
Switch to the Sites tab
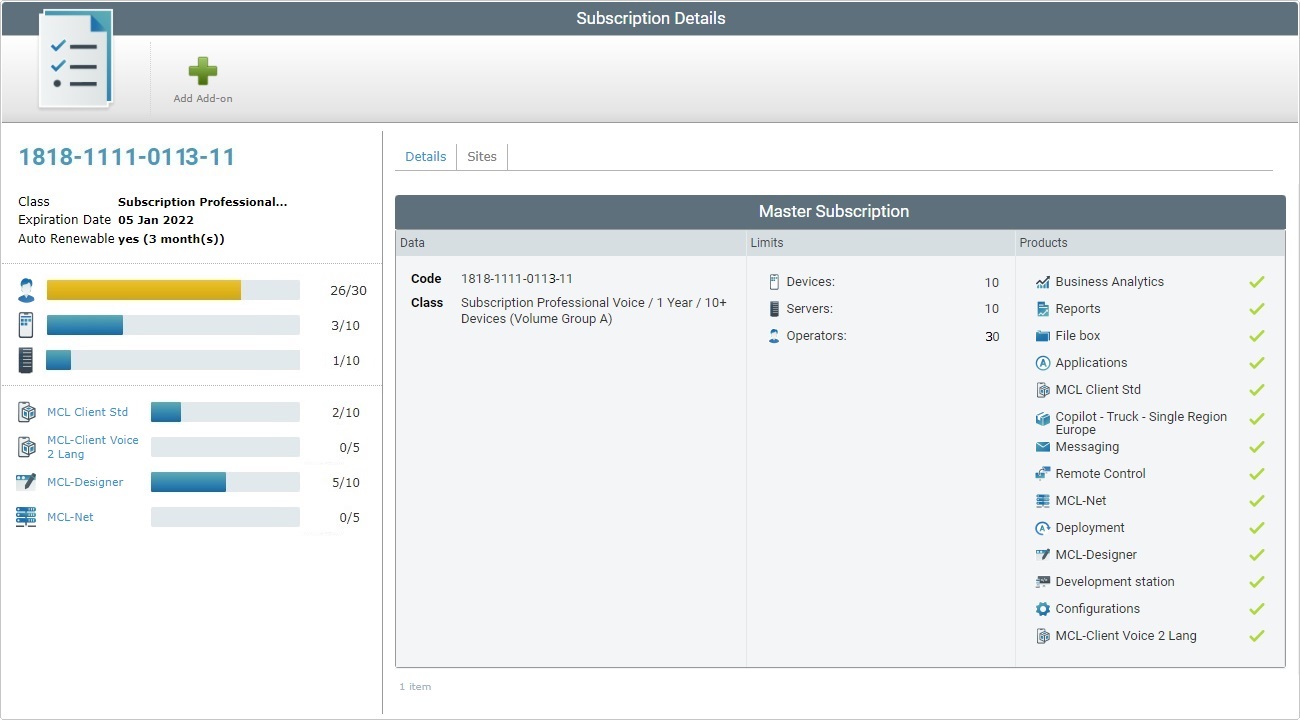click(x=482, y=156)
